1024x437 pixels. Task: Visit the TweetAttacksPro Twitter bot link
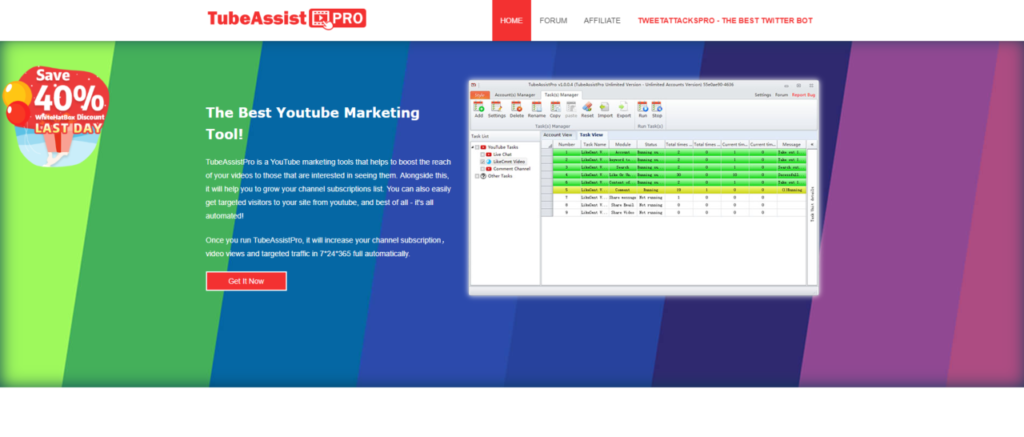point(725,20)
